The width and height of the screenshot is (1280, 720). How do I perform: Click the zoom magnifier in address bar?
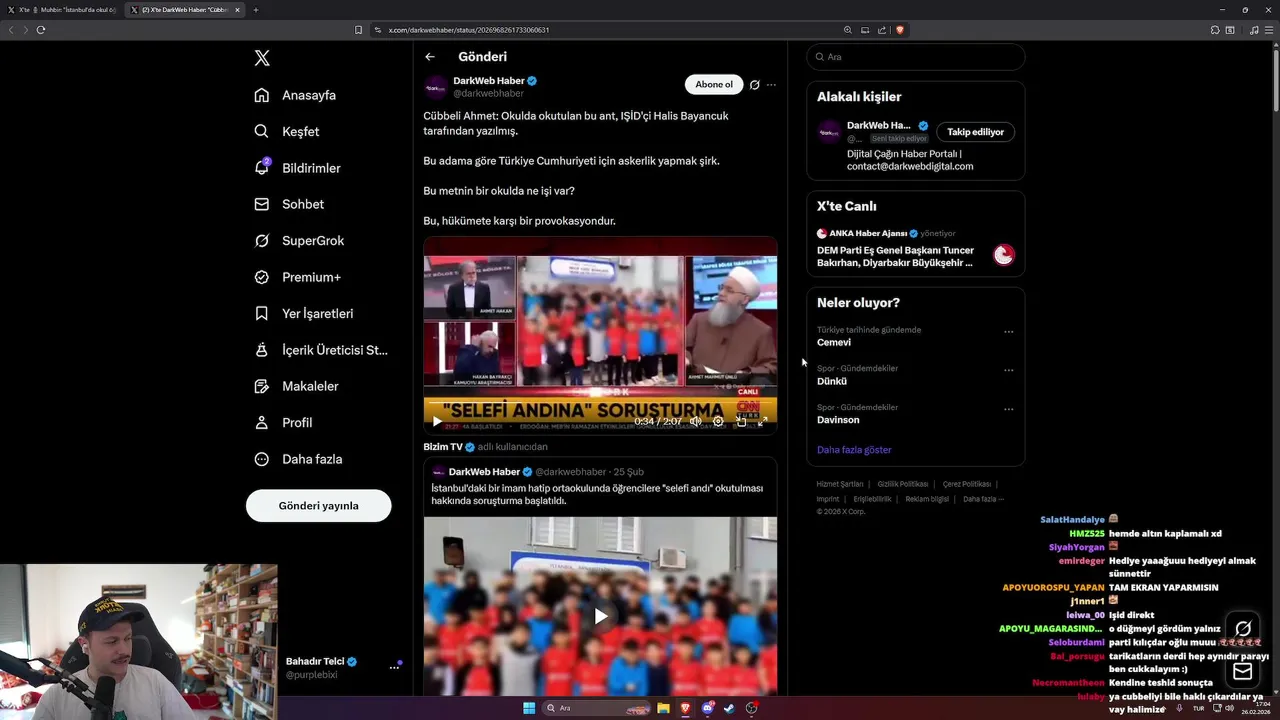[x=848, y=30]
